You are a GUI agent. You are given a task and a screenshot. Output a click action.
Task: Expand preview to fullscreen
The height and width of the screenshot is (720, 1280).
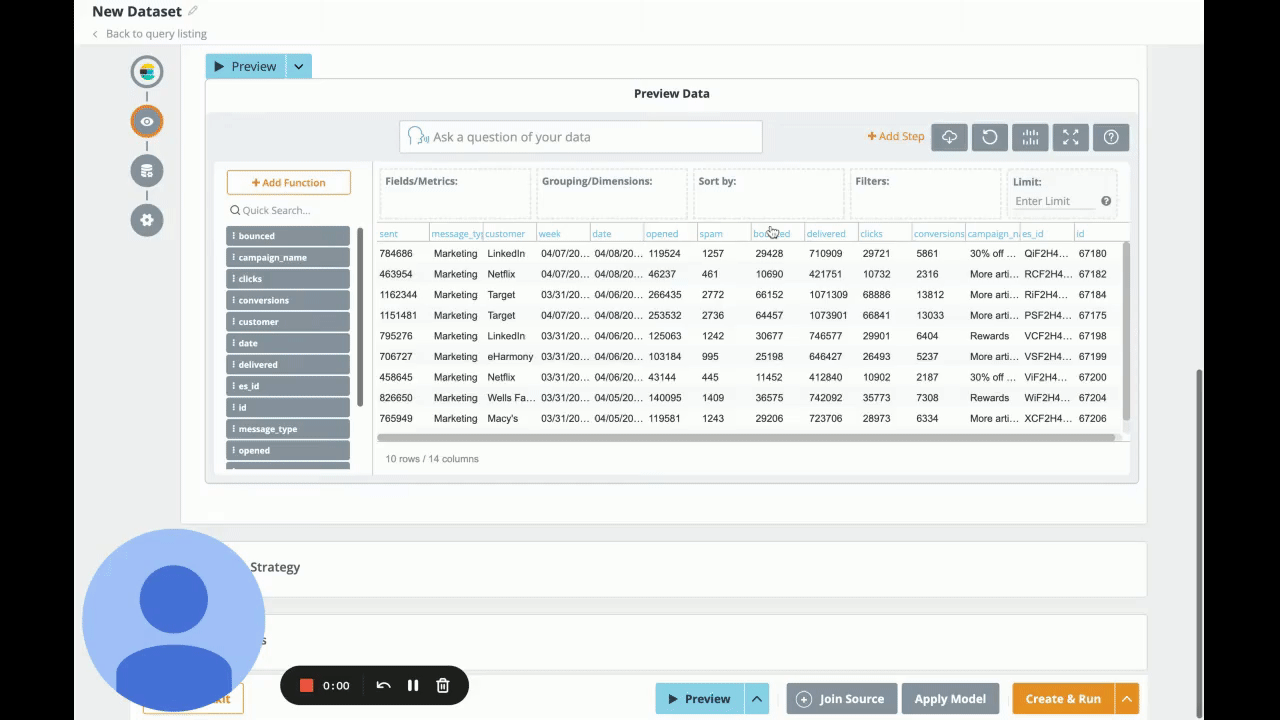coord(1070,137)
